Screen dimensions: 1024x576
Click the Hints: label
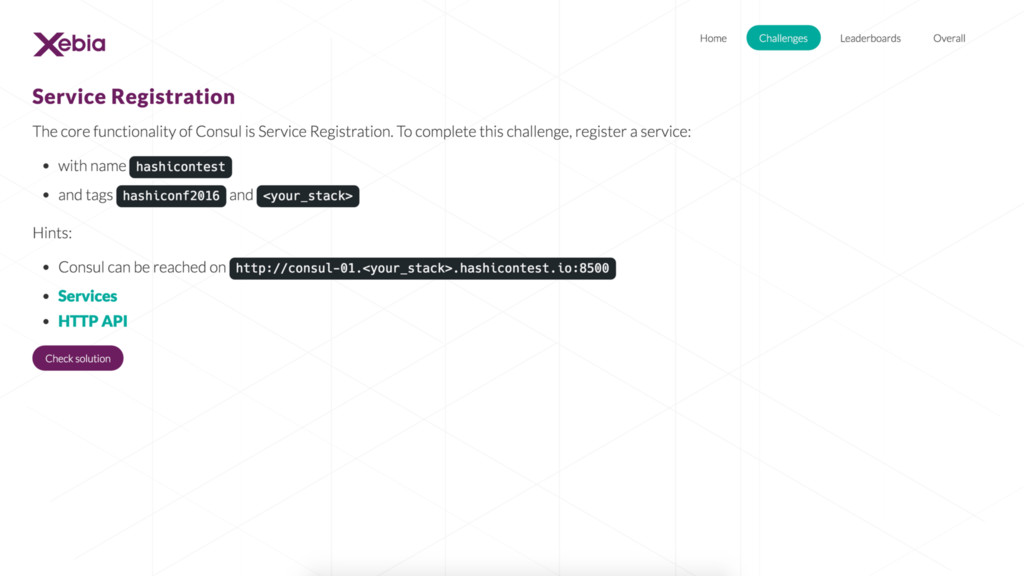pyautogui.click(x=52, y=233)
